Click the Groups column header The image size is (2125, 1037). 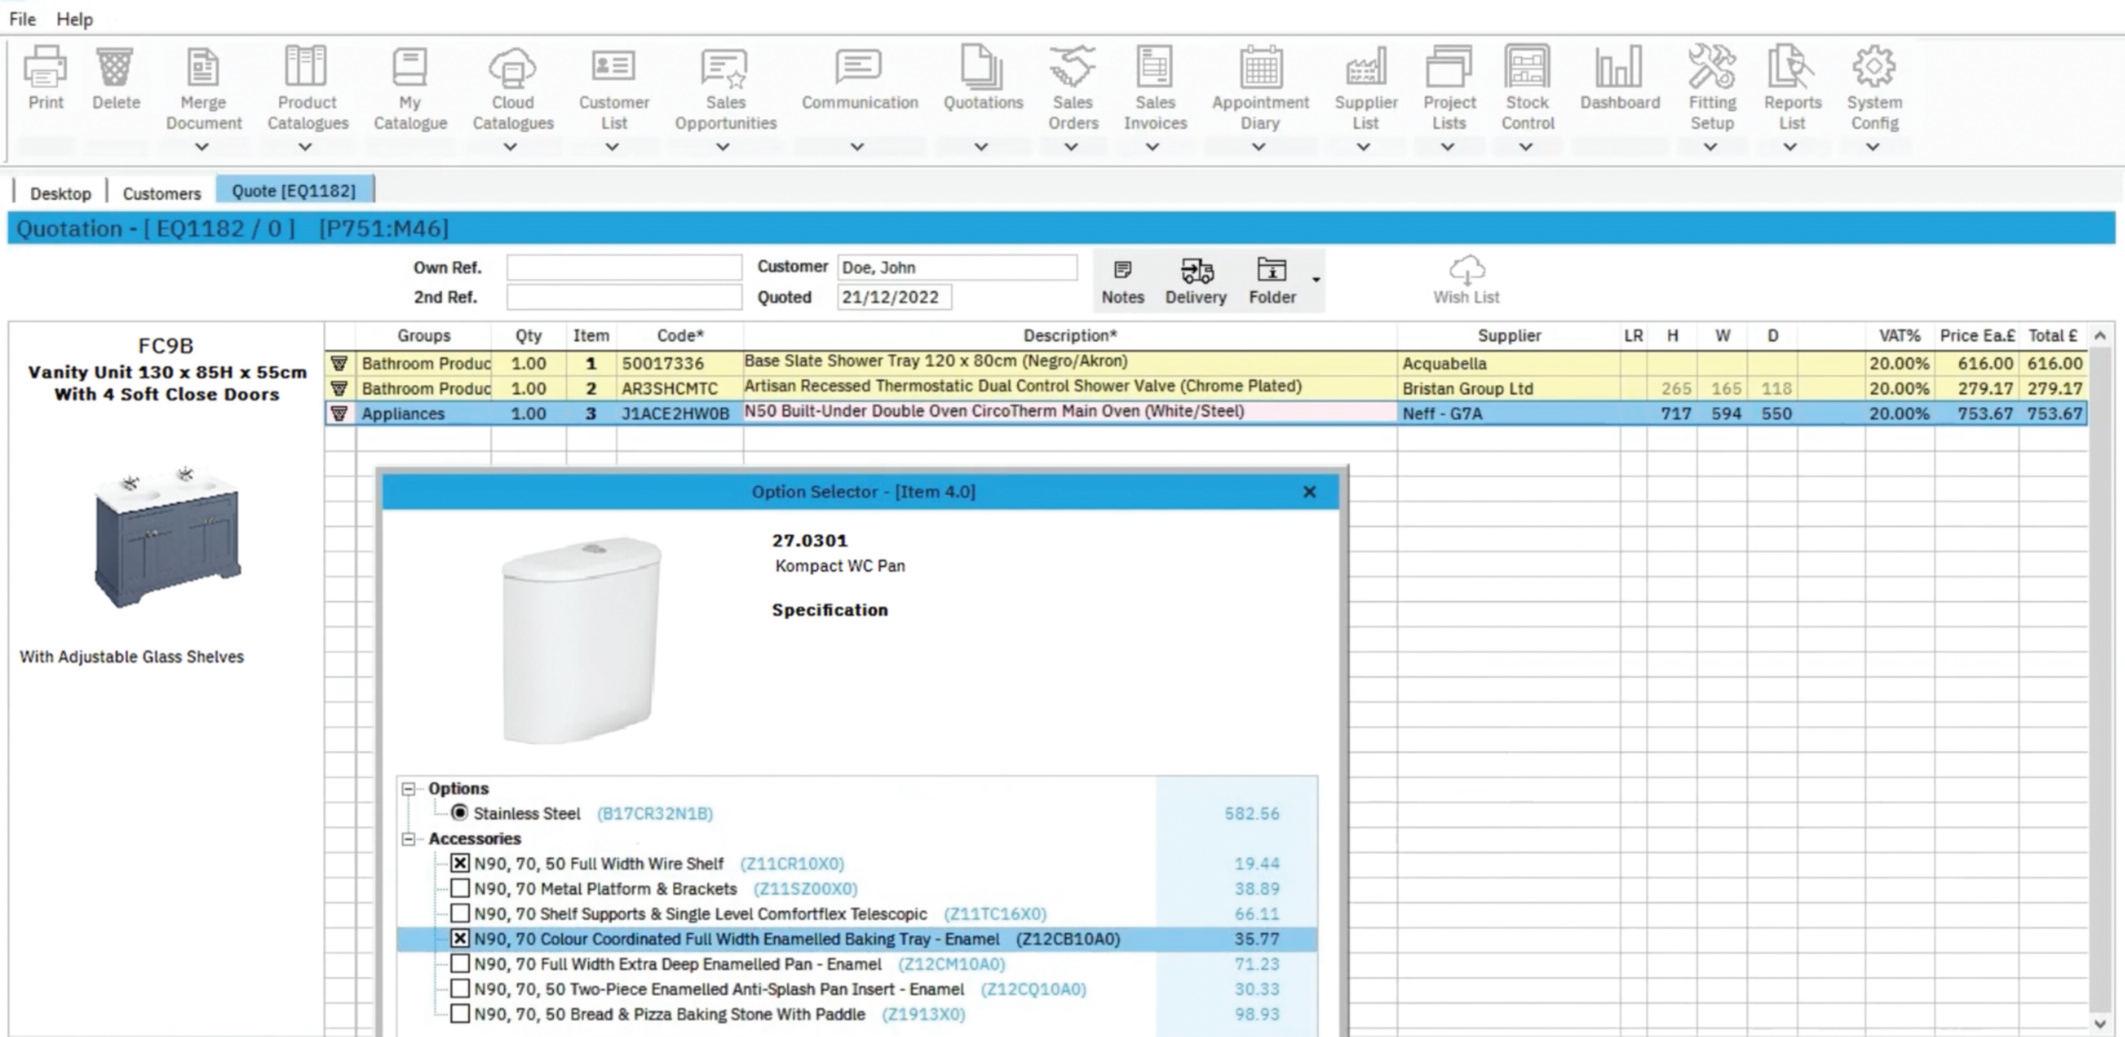click(x=423, y=336)
